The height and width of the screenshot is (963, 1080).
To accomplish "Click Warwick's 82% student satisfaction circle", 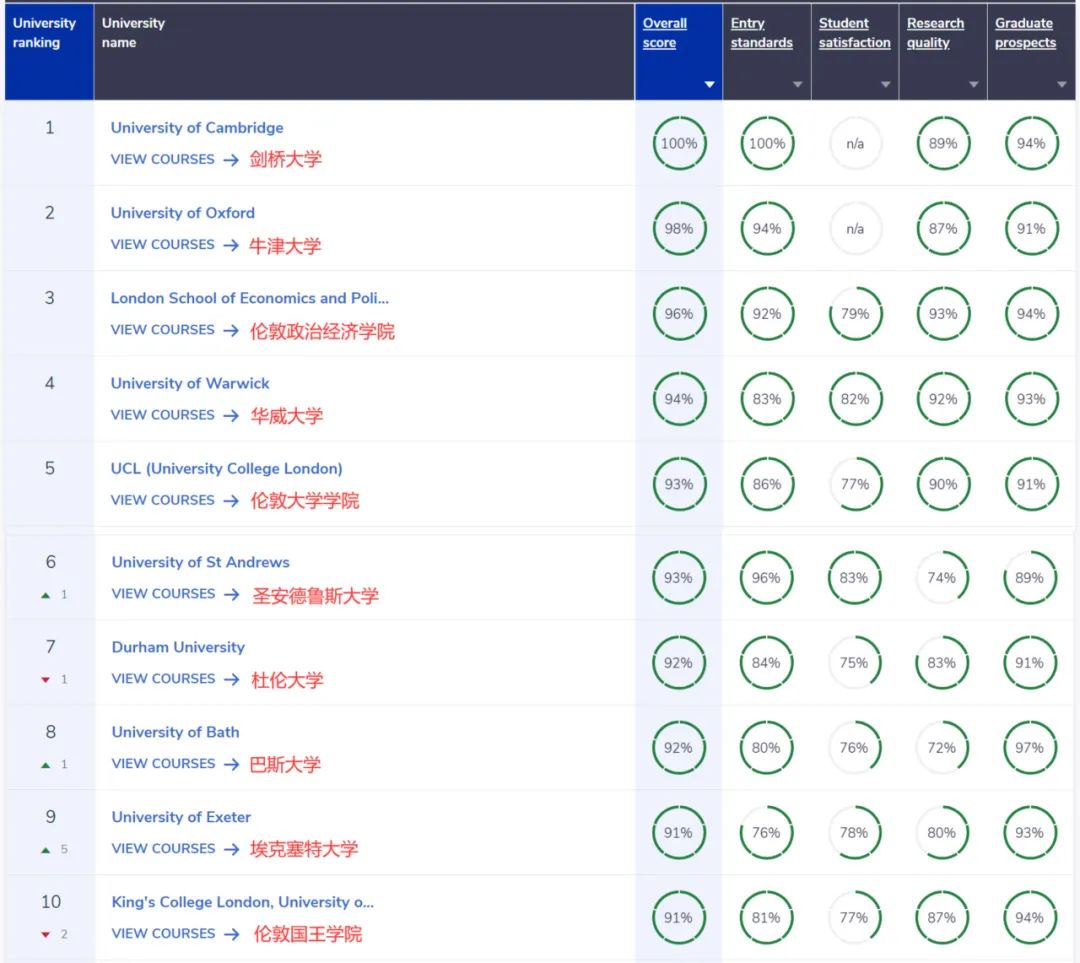I will tap(855, 399).
